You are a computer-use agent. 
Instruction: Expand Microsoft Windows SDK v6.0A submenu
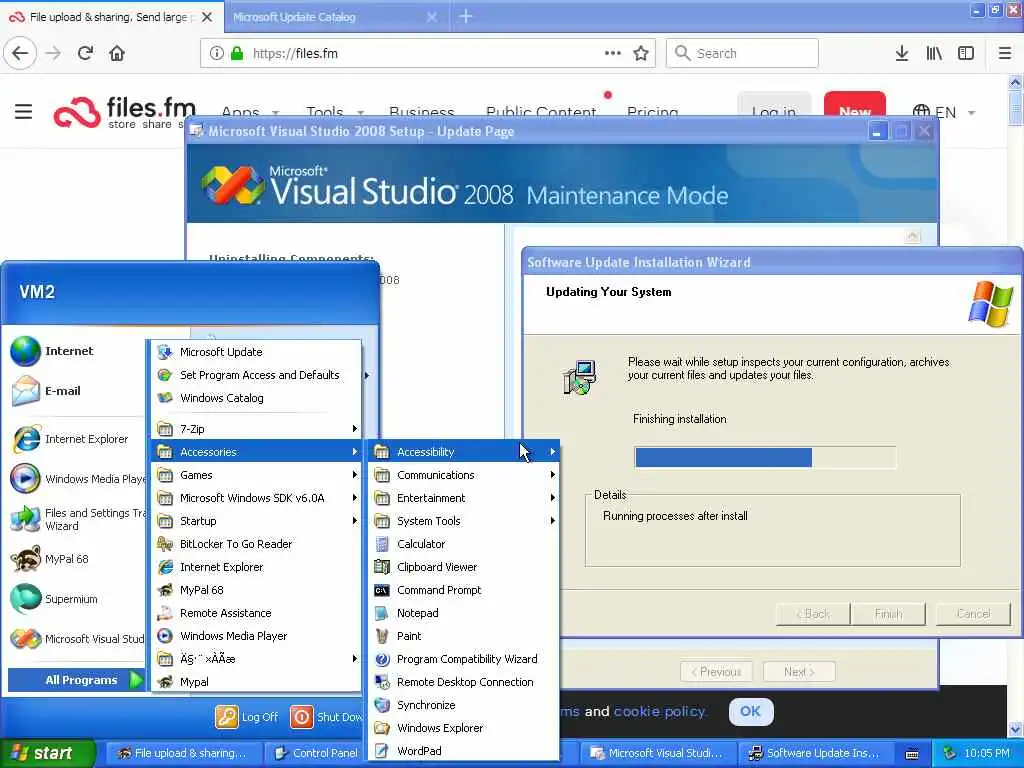pyautogui.click(x=256, y=498)
